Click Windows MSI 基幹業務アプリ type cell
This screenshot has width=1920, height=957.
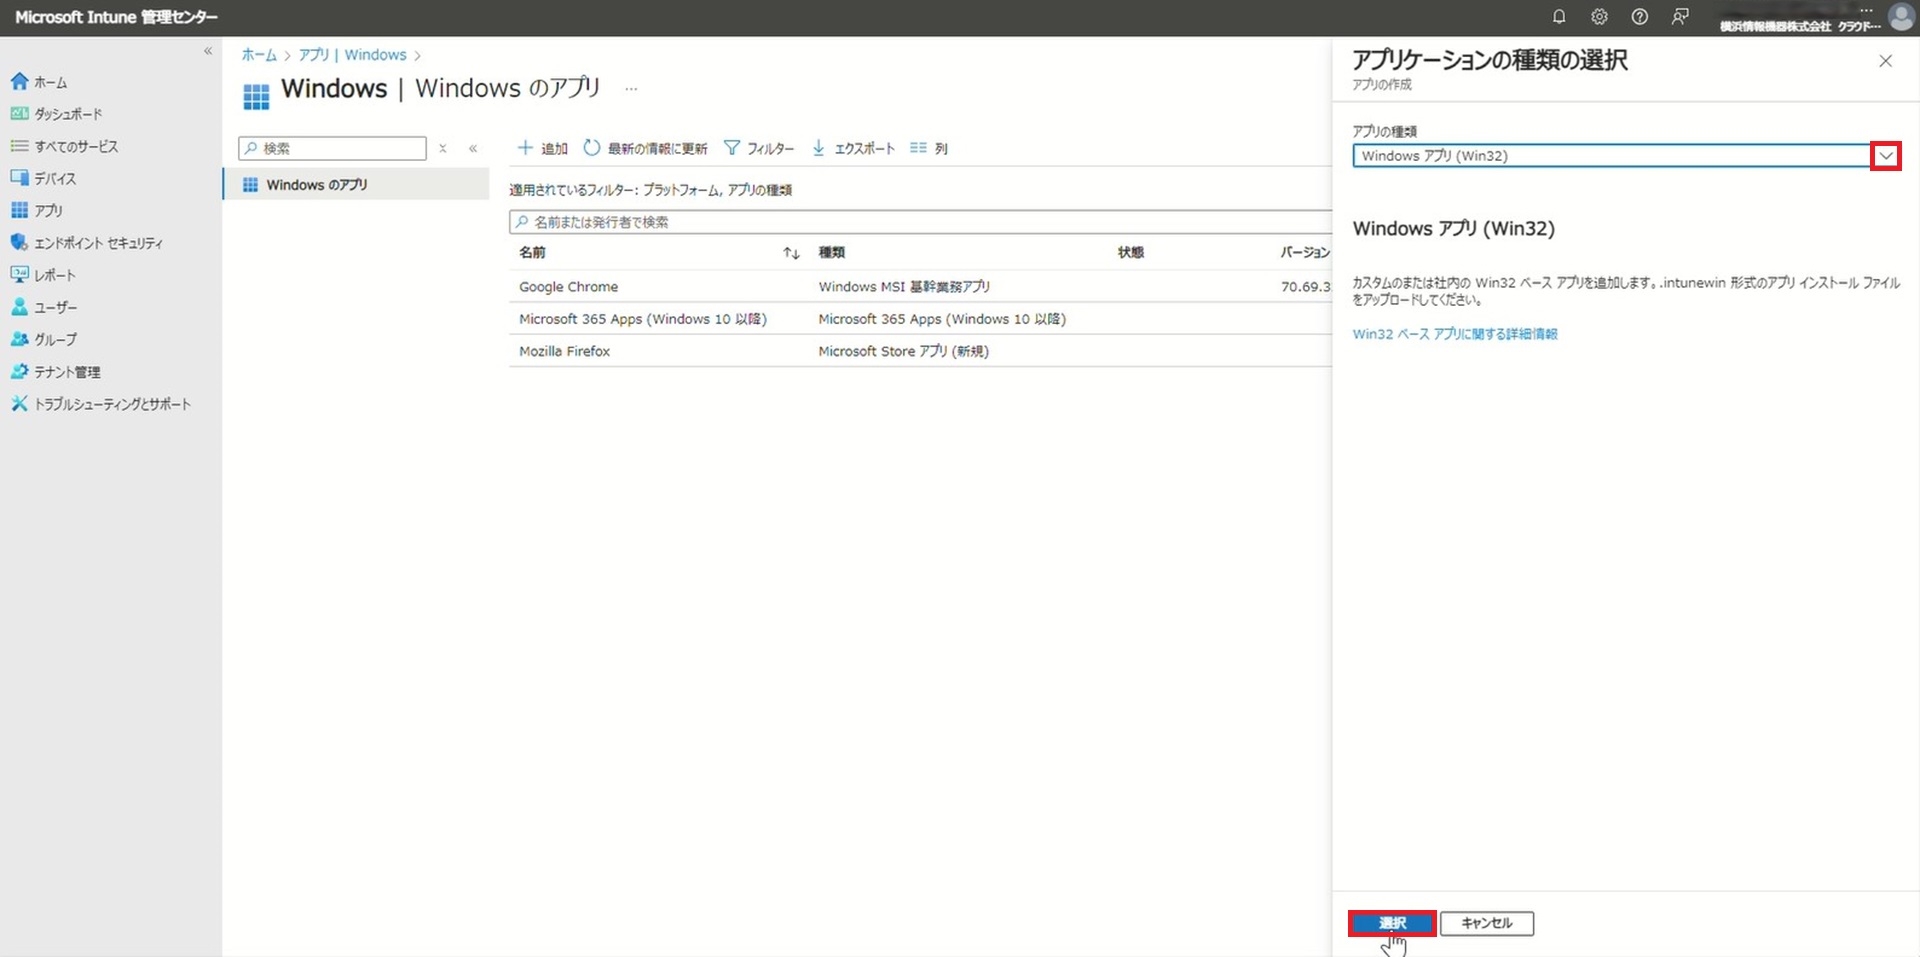[904, 287]
